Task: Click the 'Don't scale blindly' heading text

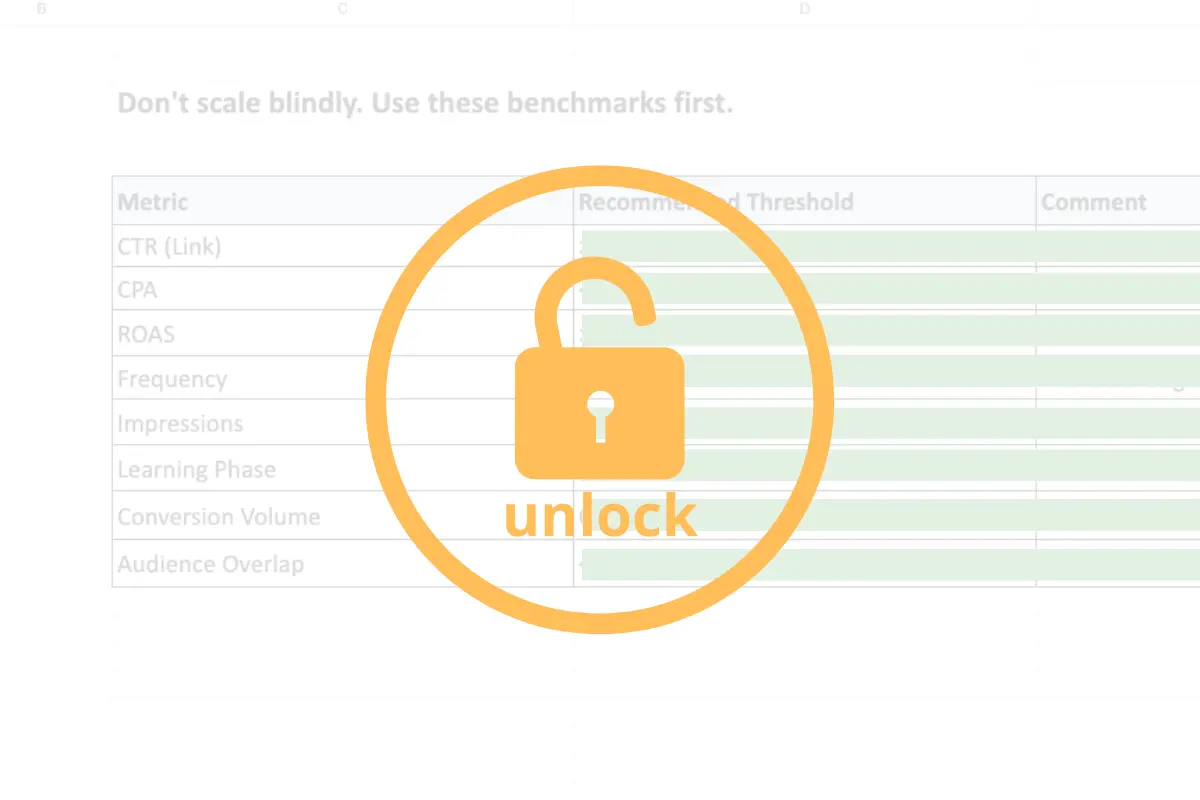Action: (425, 103)
